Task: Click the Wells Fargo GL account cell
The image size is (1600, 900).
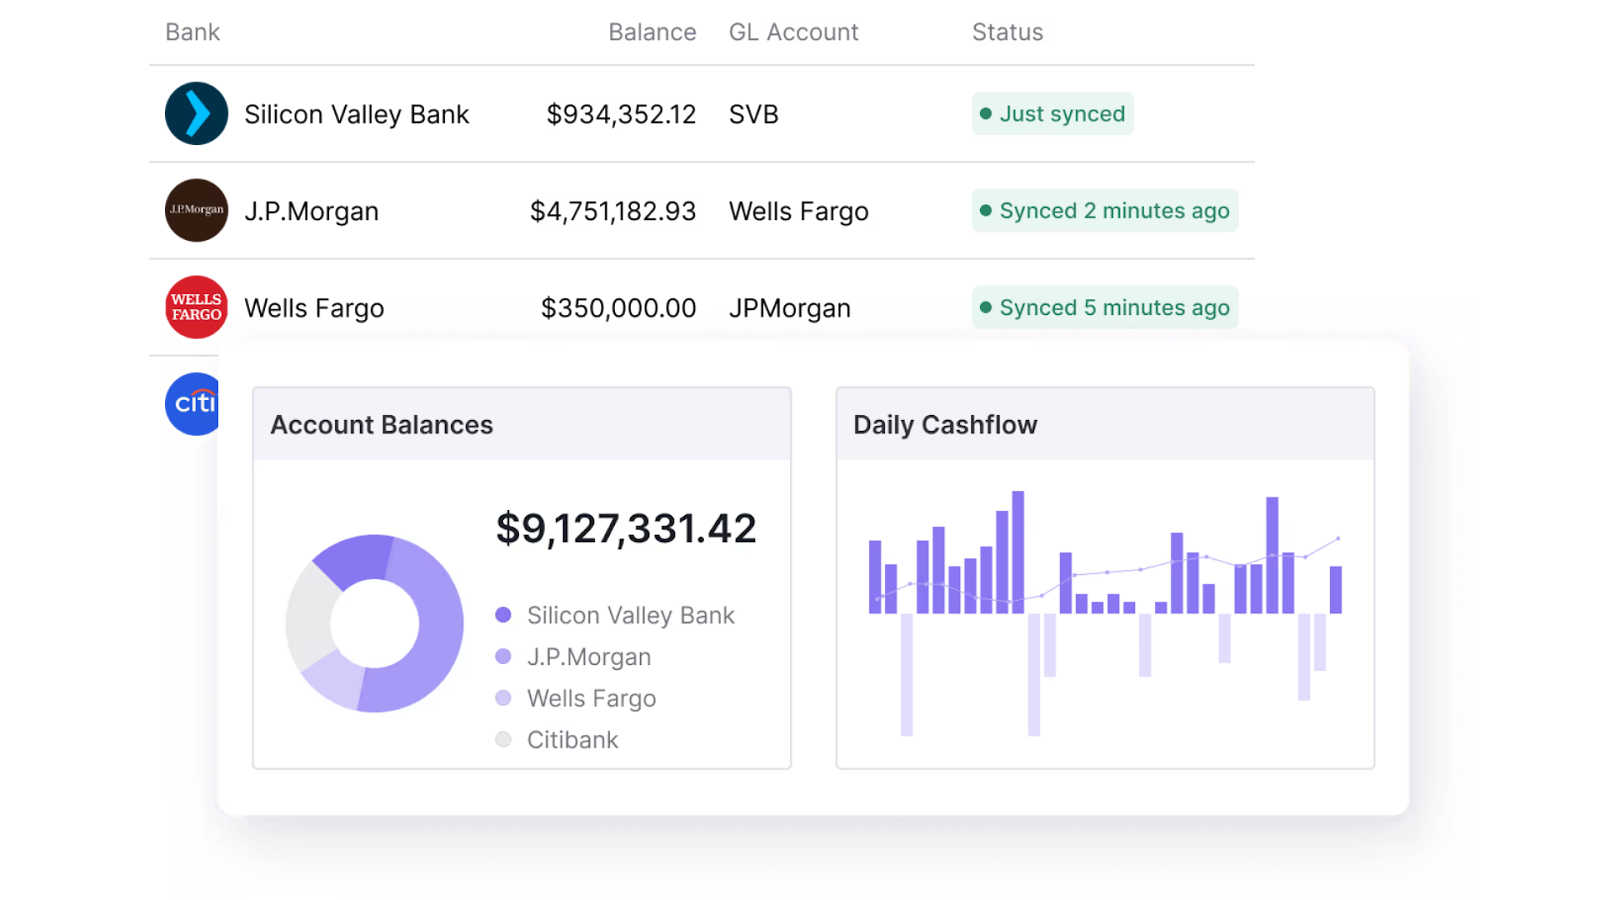Action: 798,211
